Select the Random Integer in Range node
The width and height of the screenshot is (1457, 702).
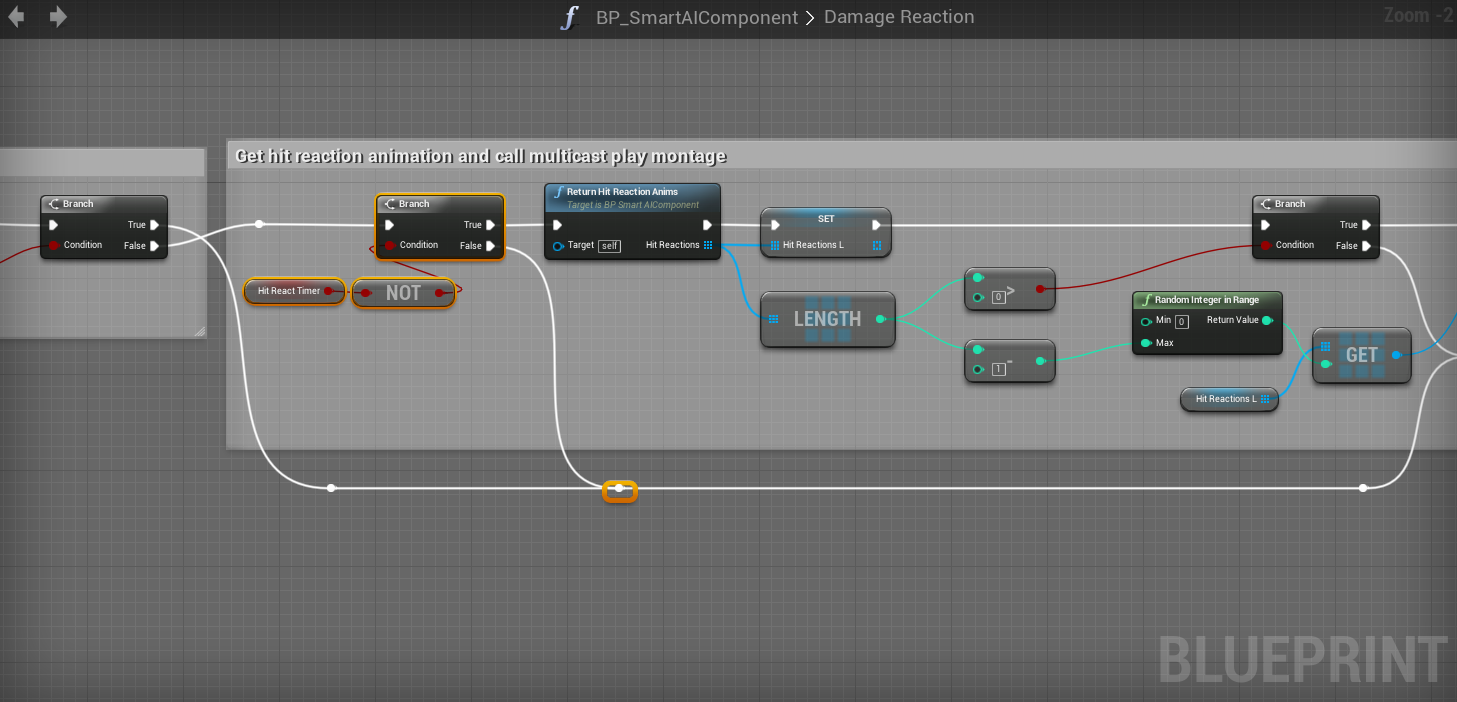coord(1206,300)
